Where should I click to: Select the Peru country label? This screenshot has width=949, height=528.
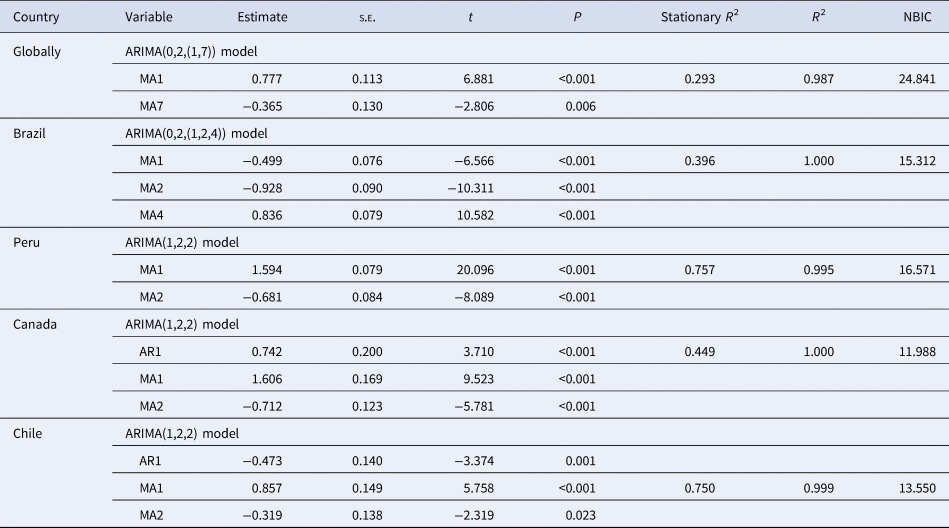[26, 241]
